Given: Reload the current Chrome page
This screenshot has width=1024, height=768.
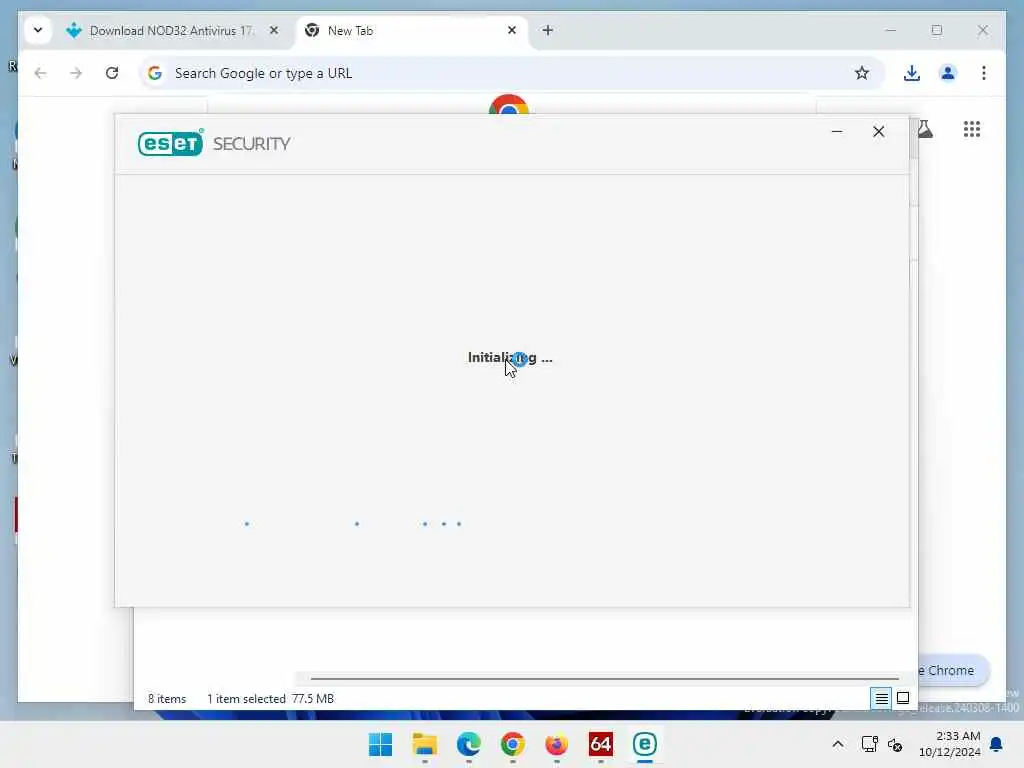Looking at the screenshot, I should point(112,73).
